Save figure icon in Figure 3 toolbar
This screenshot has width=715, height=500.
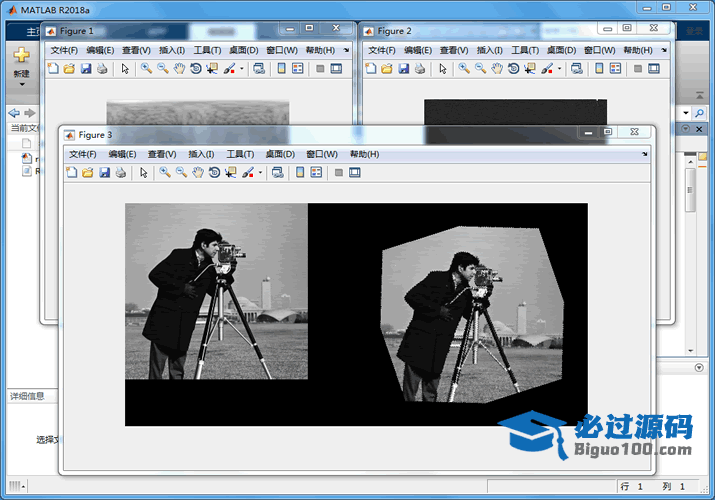coord(104,172)
